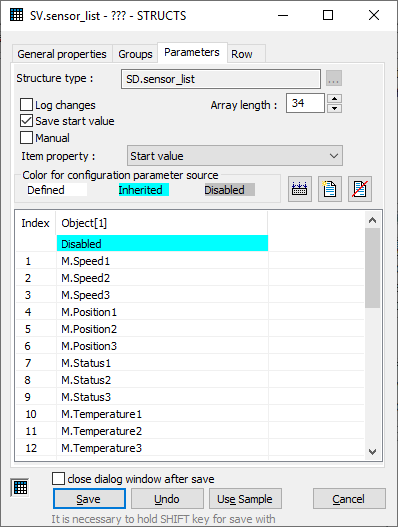The image size is (398, 527).
Task: Maximize the STRUCTS dialog window
Action: (328, 15)
